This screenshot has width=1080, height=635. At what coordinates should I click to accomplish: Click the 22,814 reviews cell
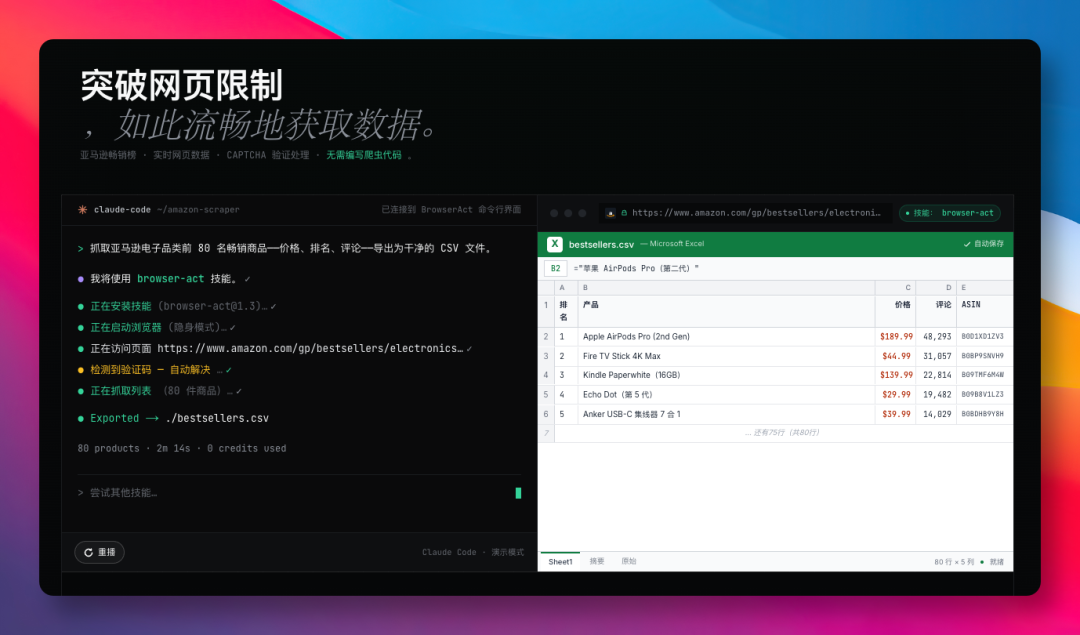click(x=937, y=375)
